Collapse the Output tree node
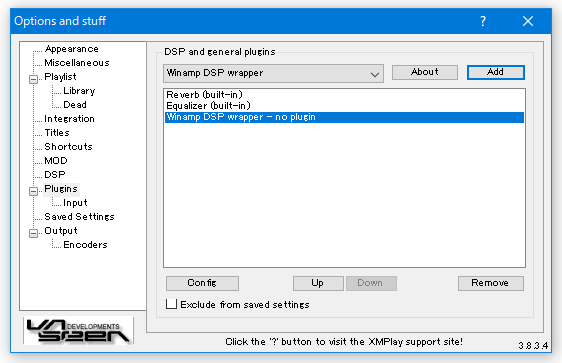 [x=33, y=233]
